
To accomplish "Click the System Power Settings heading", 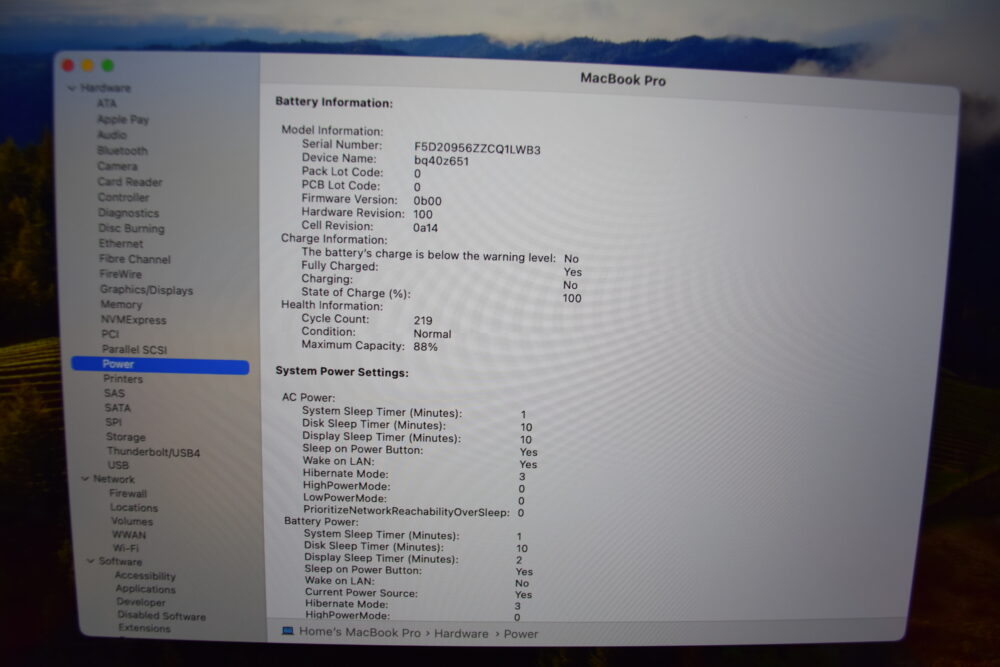I will 342,372.
